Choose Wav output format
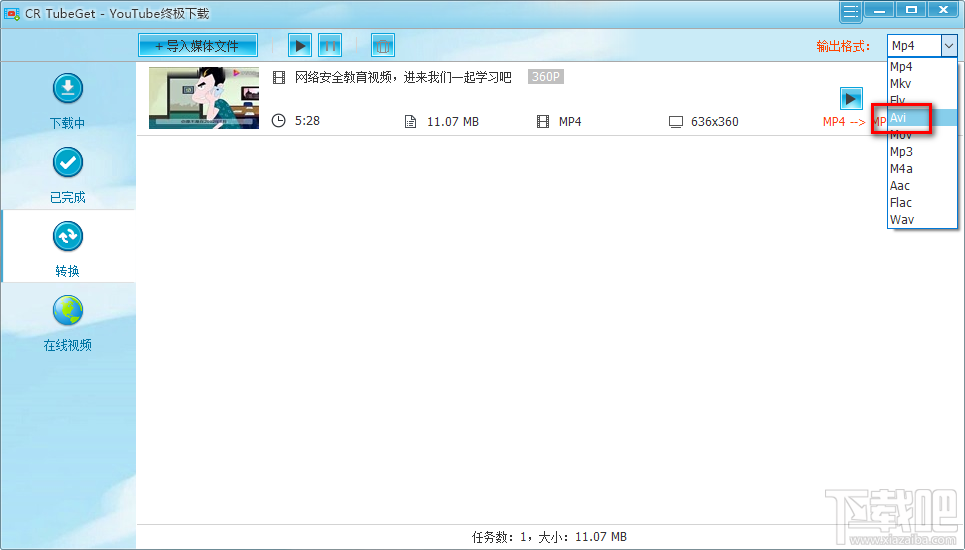This screenshot has width=965, height=550. (922, 220)
